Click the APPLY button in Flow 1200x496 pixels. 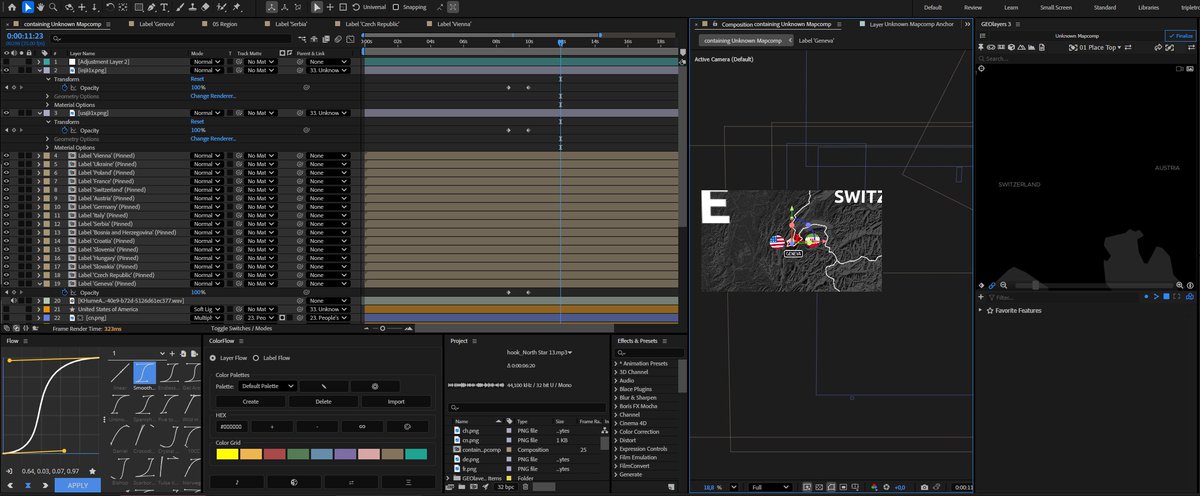coord(77,484)
